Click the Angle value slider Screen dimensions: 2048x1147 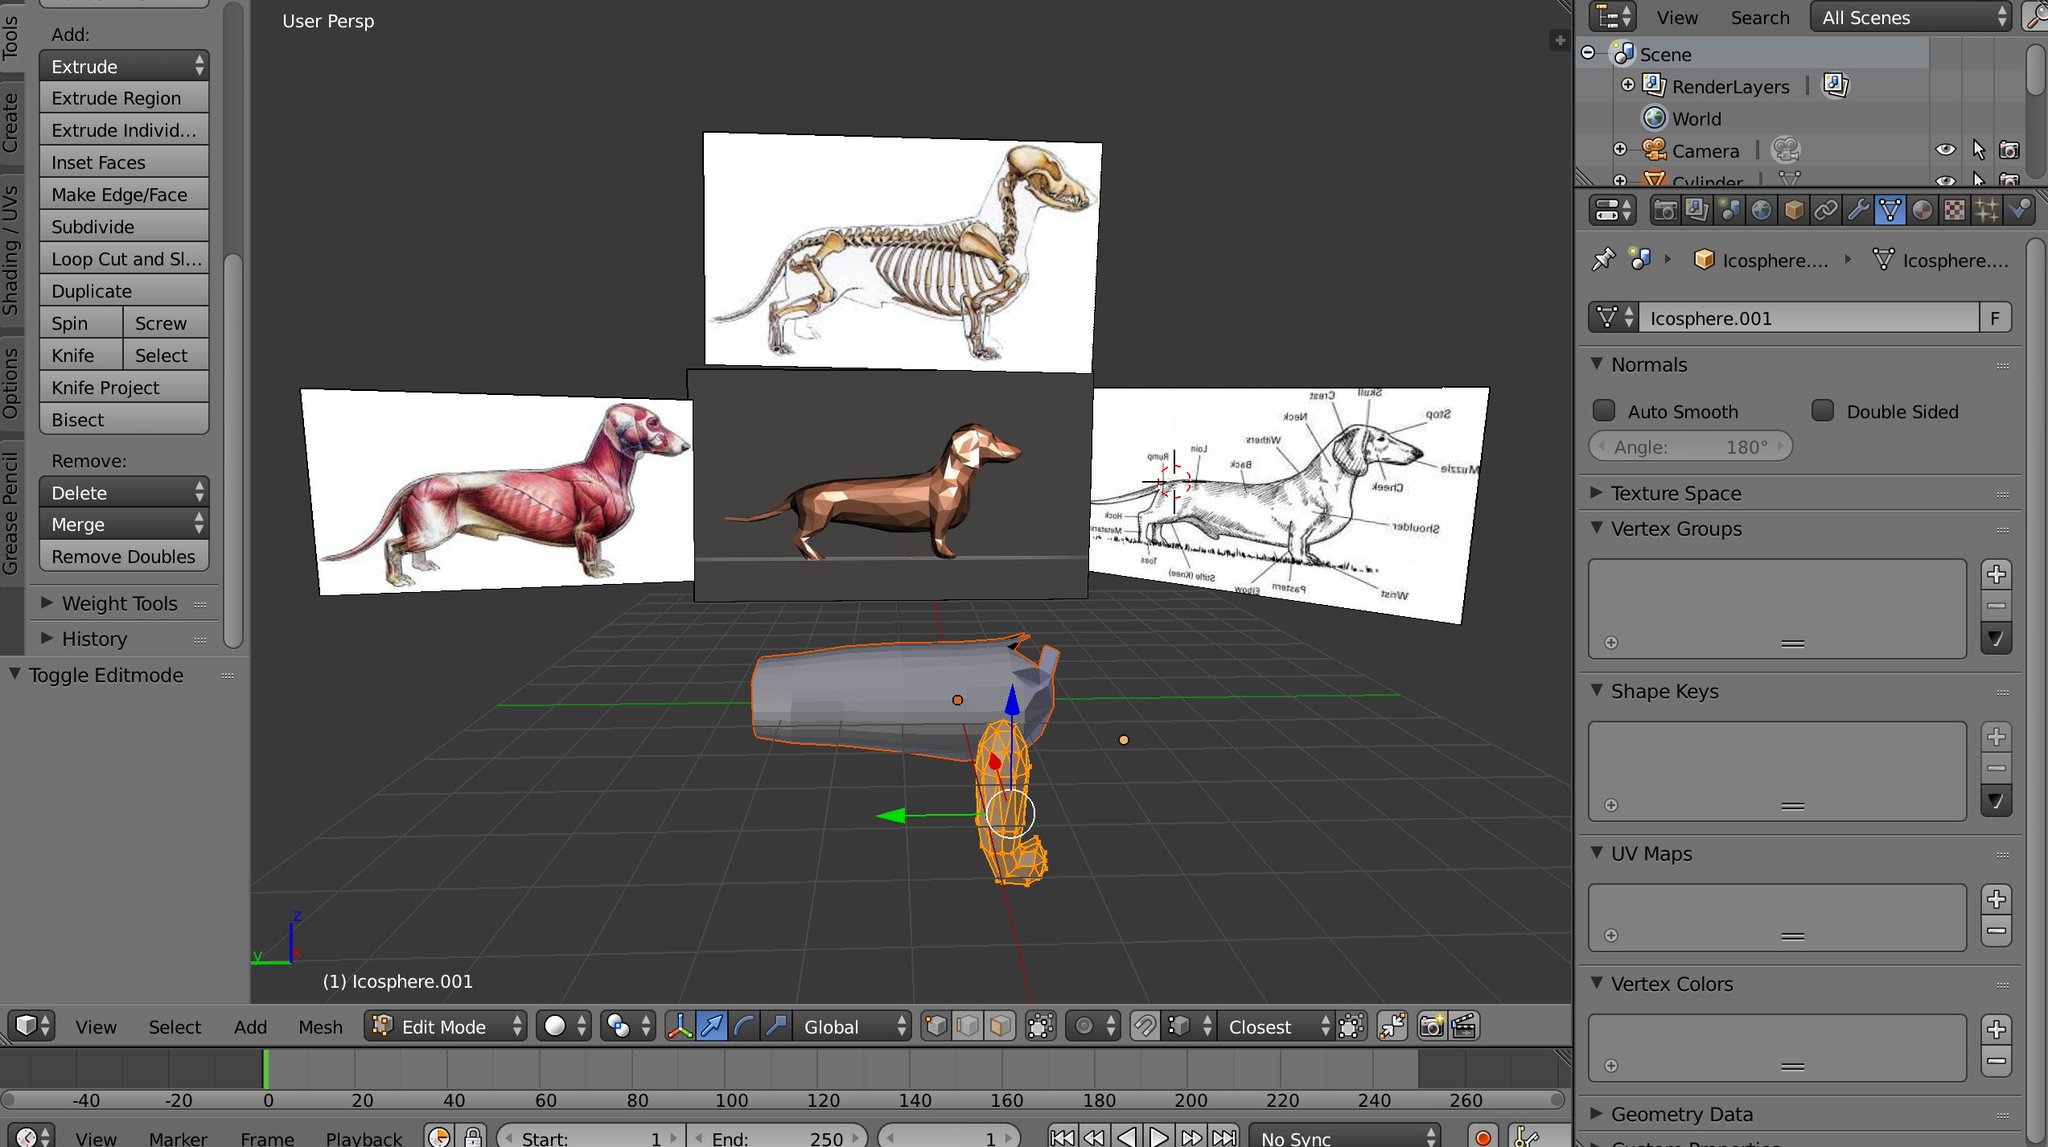[x=1690, y=447]
